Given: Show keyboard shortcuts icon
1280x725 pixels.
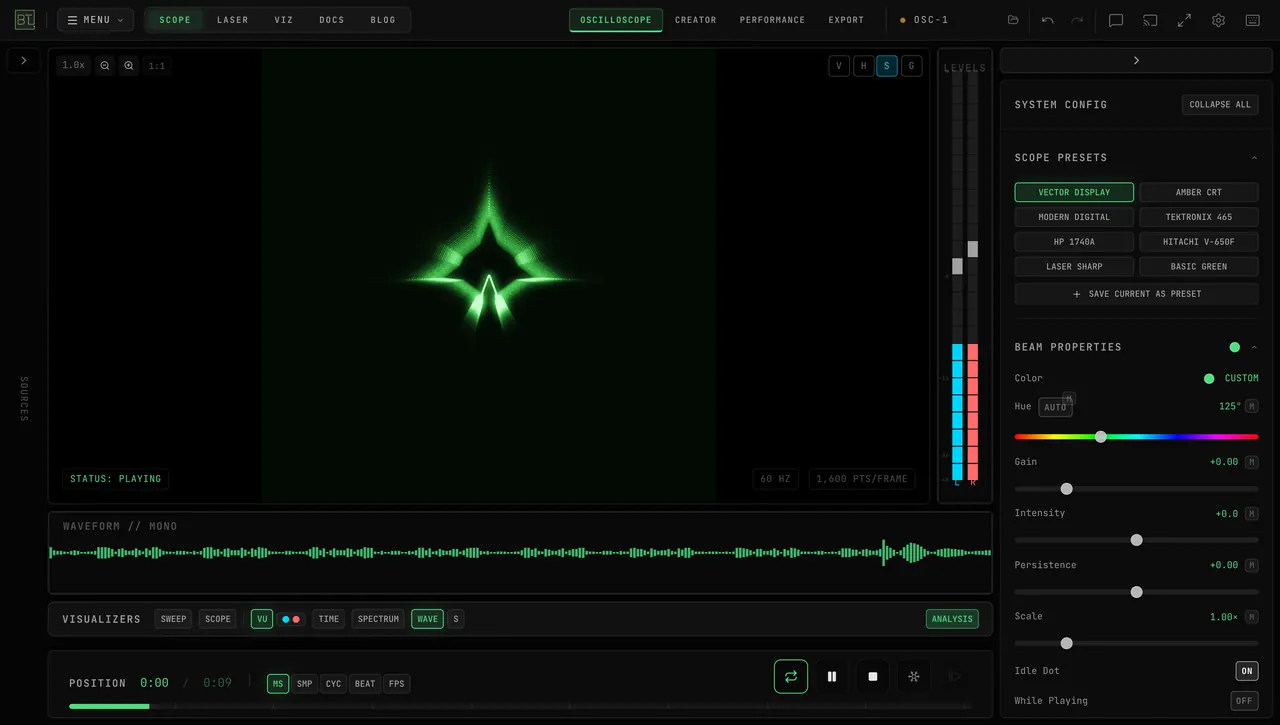Looking at the screenshot, I should tap(1252, 20).
